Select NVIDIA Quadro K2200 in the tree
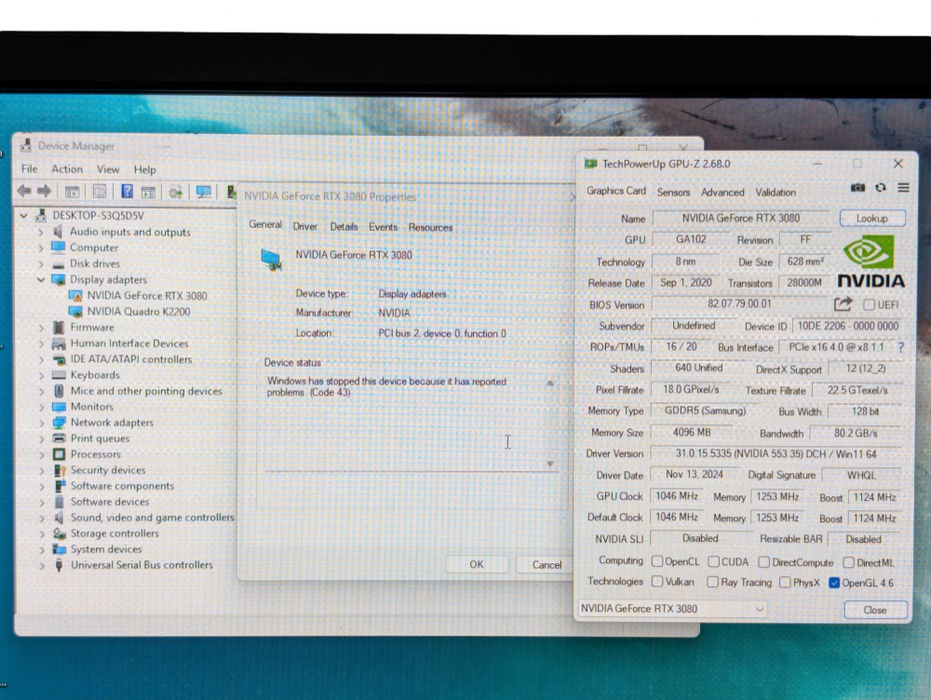Image resolution: width=931 pixels, height=700 pixels. pos(130,312)
